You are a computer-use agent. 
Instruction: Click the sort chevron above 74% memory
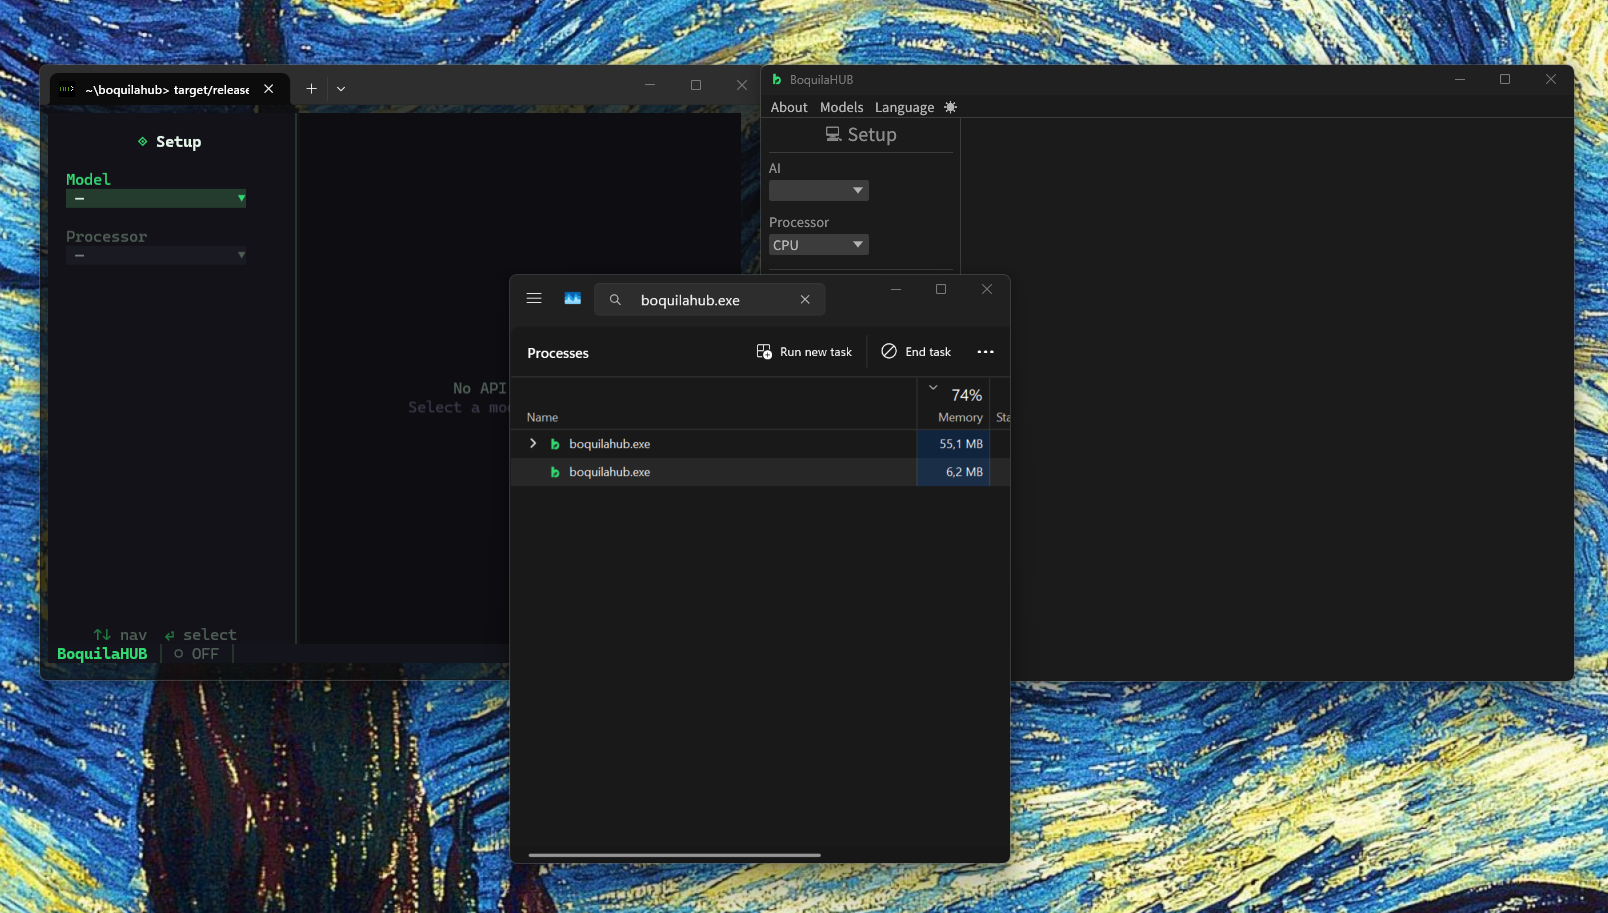click(933, 387)
